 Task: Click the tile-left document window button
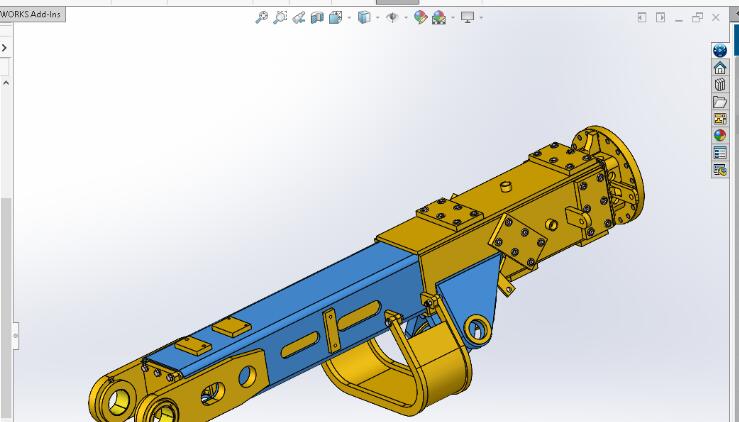(641, 18)
